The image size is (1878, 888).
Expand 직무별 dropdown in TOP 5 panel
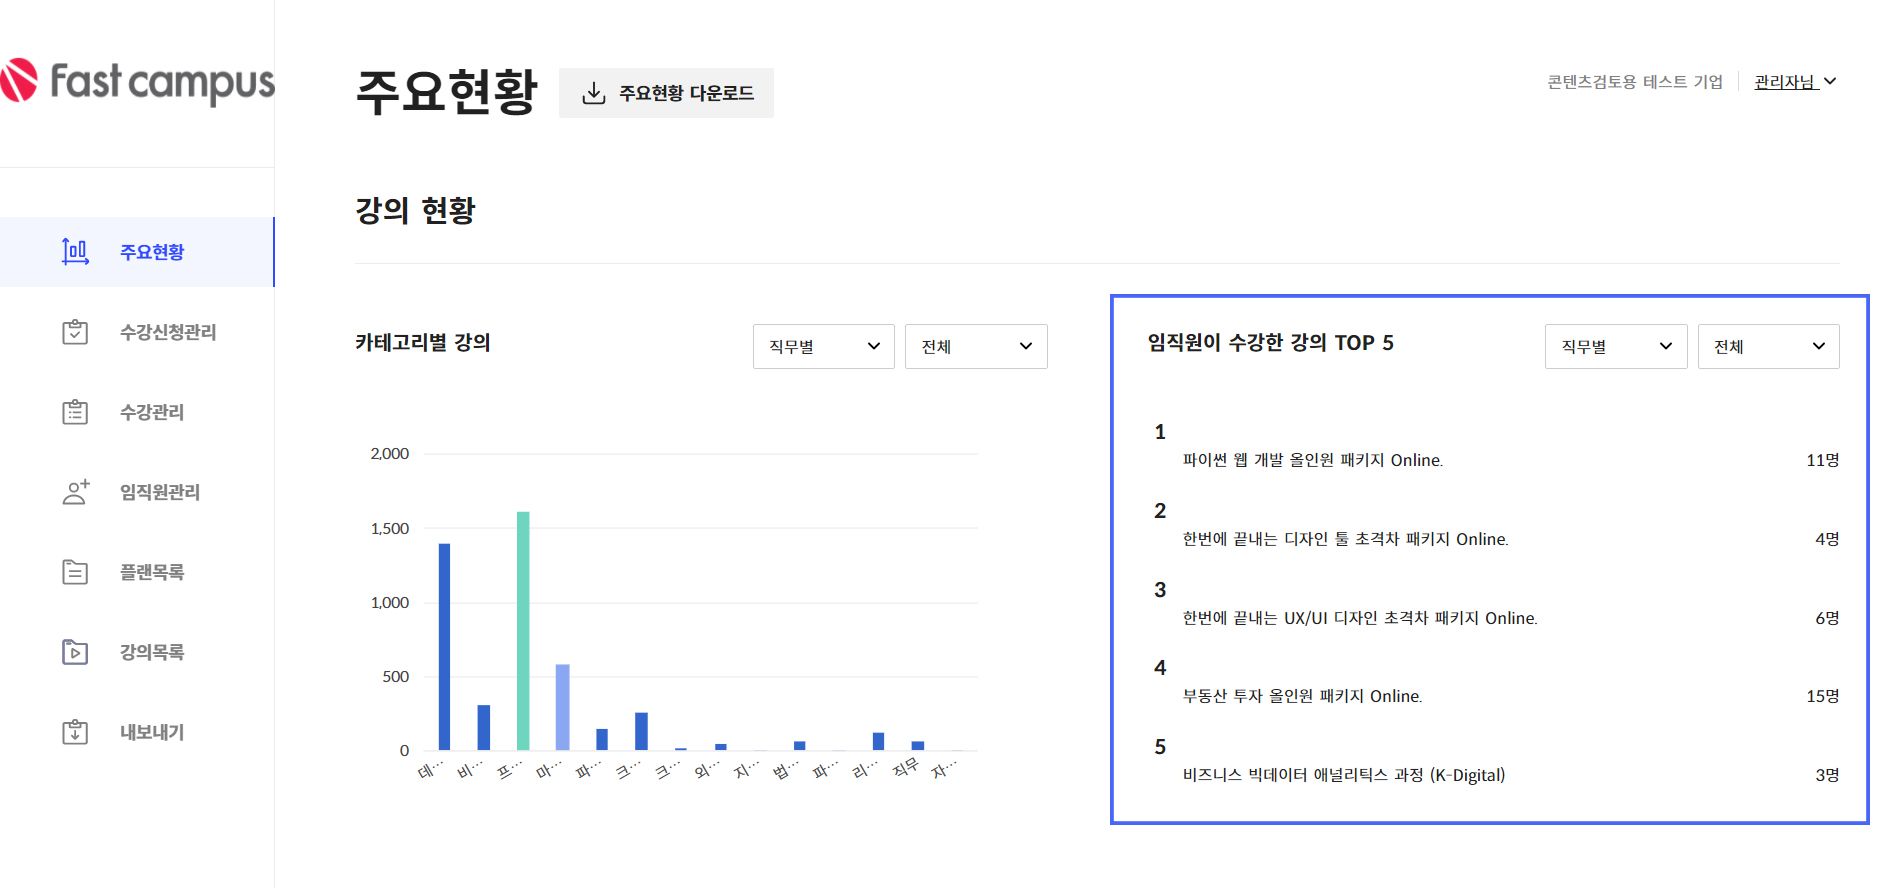1615,346
